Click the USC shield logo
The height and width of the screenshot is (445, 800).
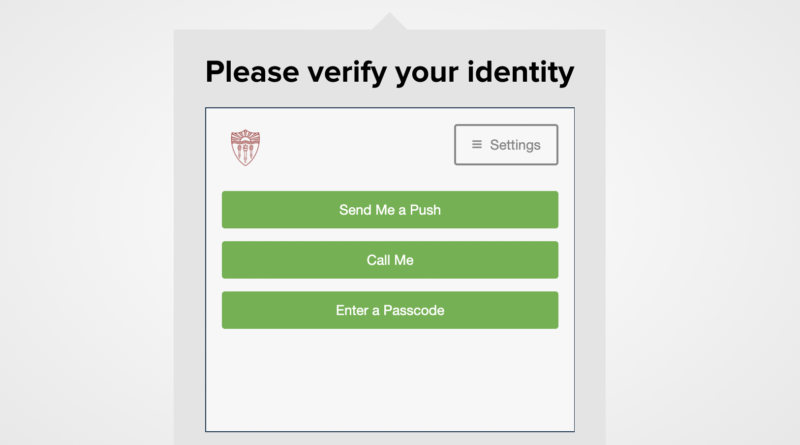click(244, 148)
